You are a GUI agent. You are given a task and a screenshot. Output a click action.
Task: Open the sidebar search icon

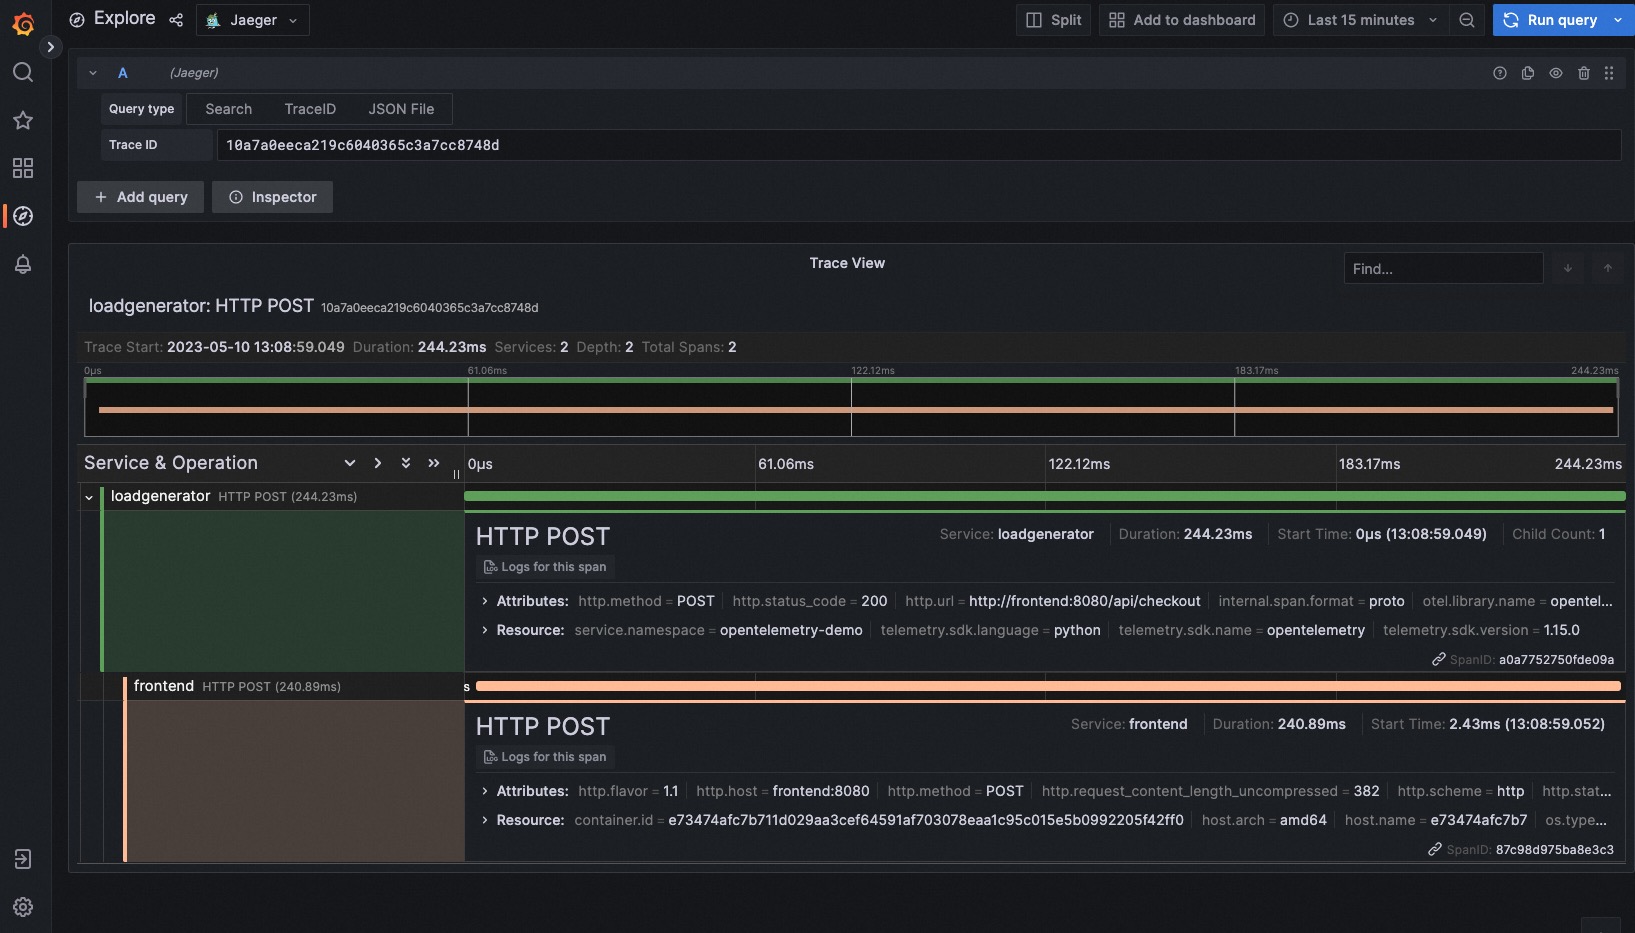(x=23, y=72)
